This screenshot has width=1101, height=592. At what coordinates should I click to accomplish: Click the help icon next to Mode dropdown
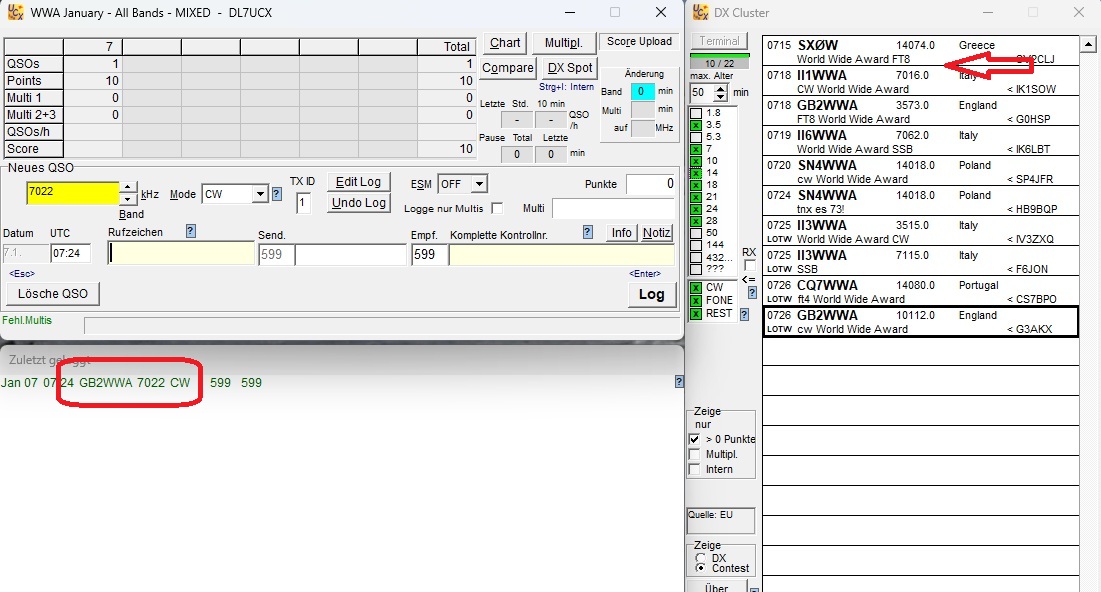(277, 194)
